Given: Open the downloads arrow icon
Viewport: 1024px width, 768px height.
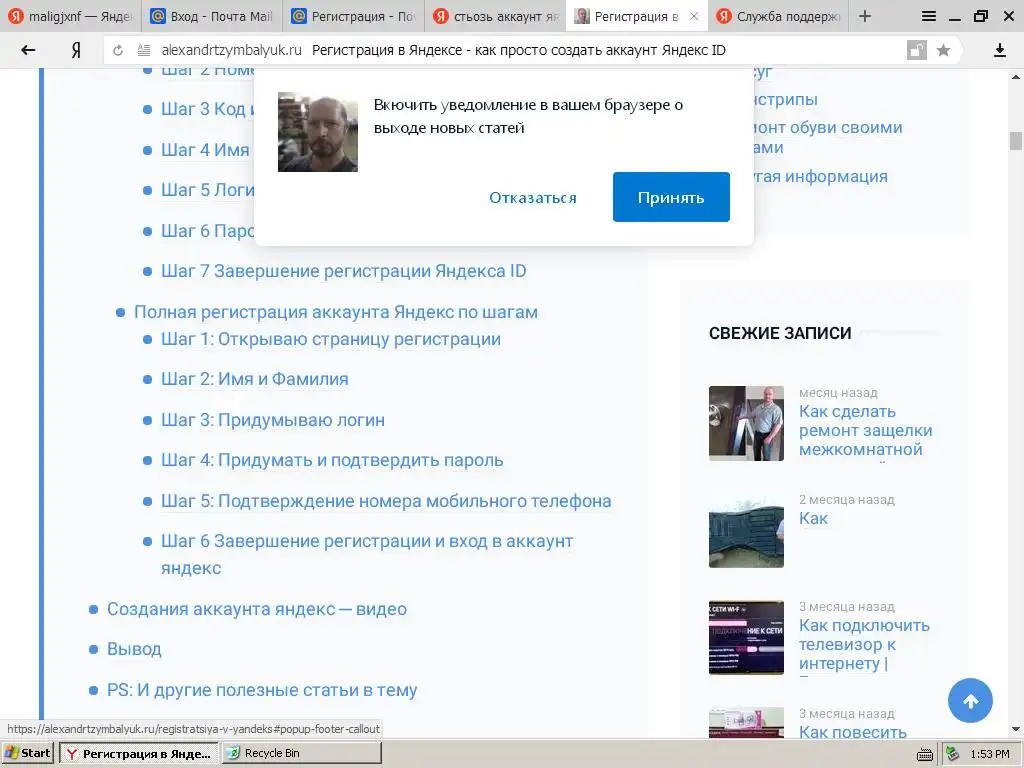Looking at the screenshot, I should (x=999, y=50).
